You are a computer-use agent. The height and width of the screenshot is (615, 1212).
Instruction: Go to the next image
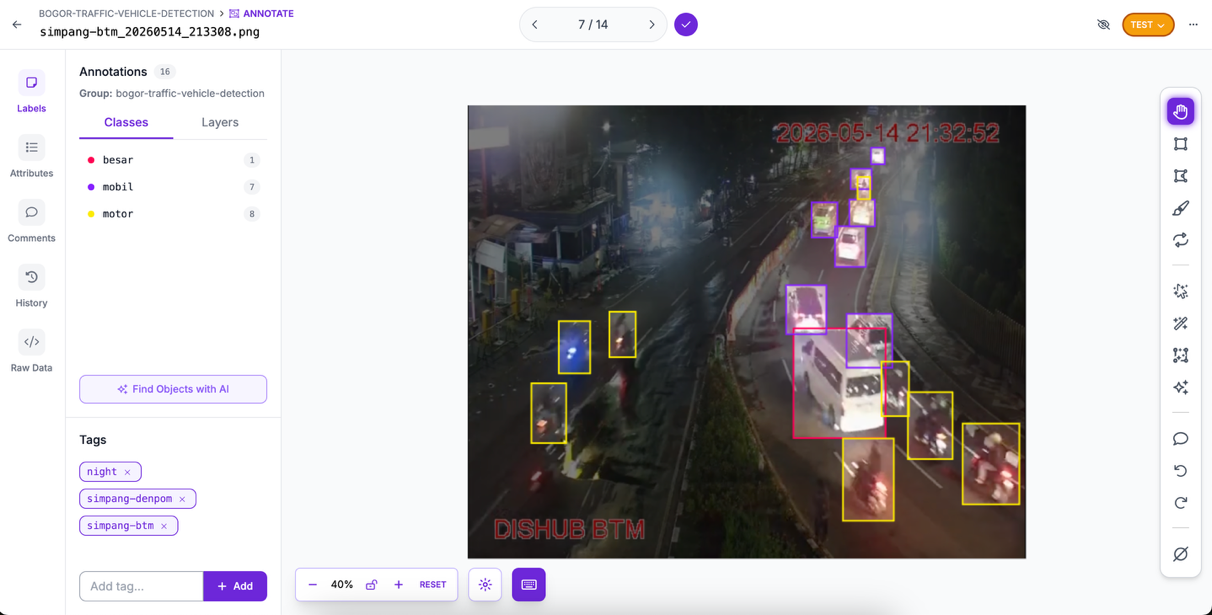point(652,25)
